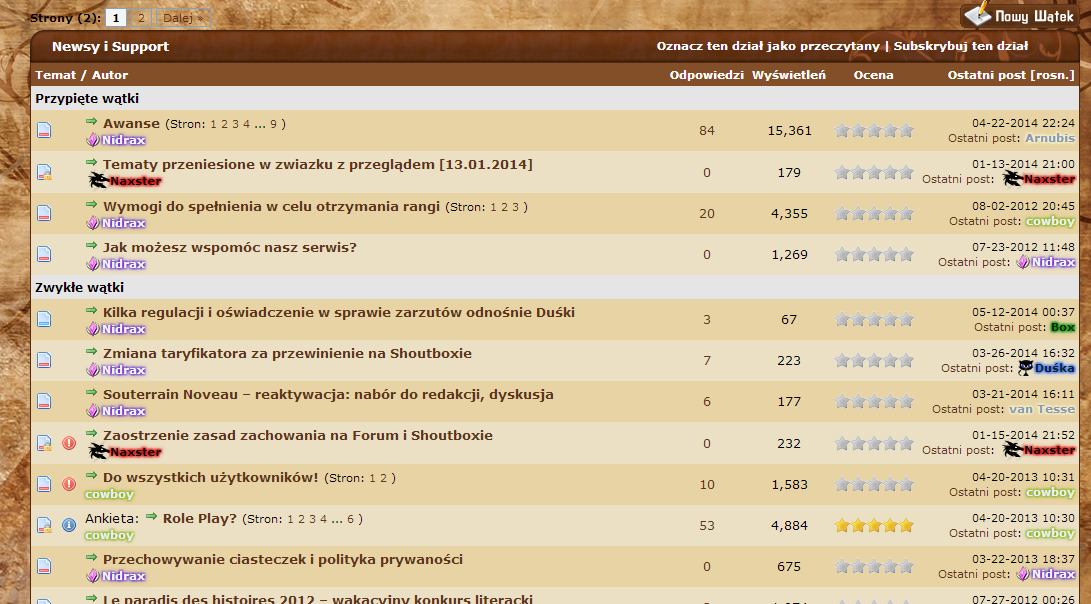The width and height of the screenshot is (1091, 604).
Task: Click the red exclamation icon on Do wszystkich użytkowników
Action: click(69, 484)
